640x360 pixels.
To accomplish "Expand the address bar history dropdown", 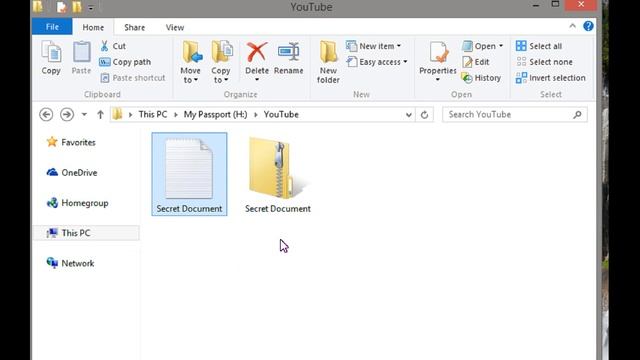I will (409, 115).
